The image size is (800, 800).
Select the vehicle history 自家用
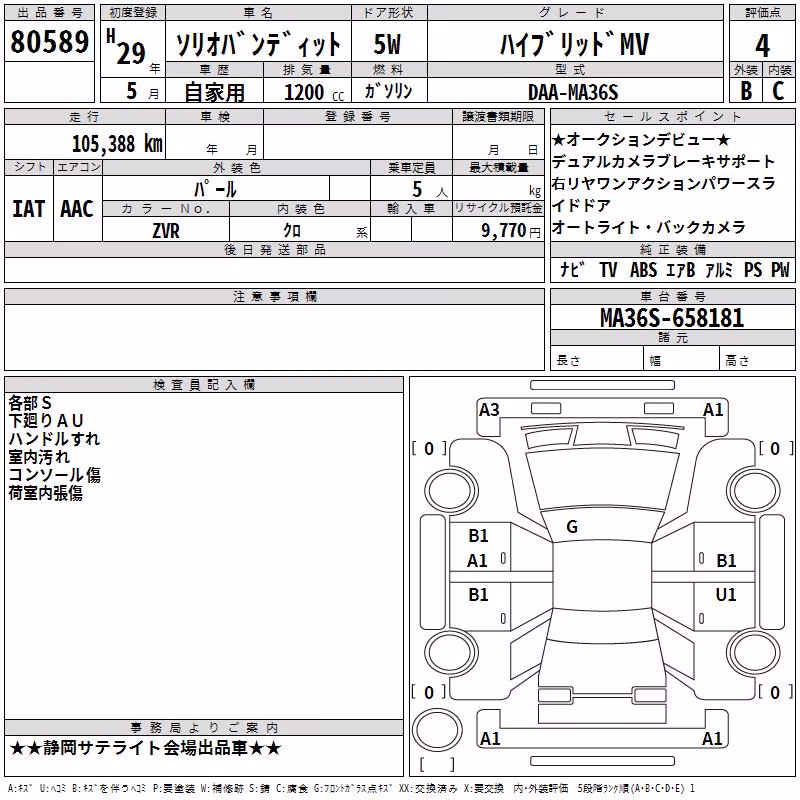[214, 92]
